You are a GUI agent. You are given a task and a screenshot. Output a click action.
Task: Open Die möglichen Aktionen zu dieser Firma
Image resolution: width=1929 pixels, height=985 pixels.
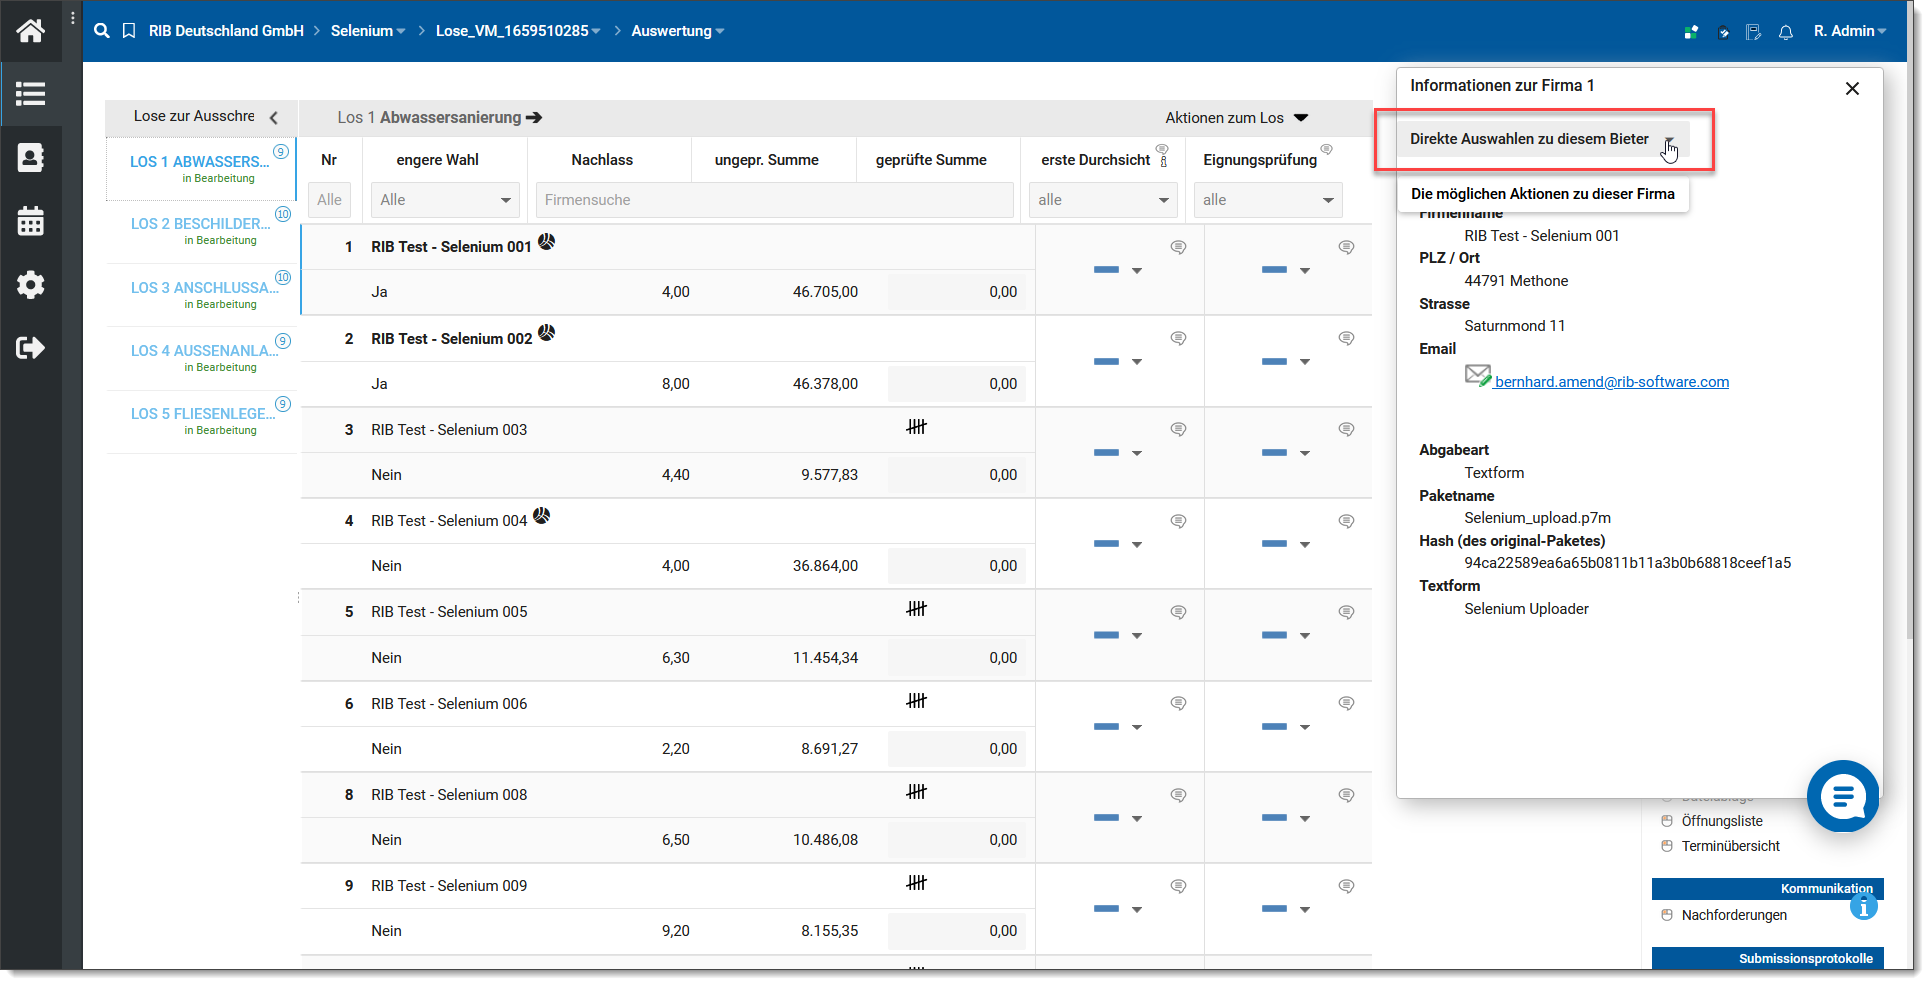(x=1543, y=194)
